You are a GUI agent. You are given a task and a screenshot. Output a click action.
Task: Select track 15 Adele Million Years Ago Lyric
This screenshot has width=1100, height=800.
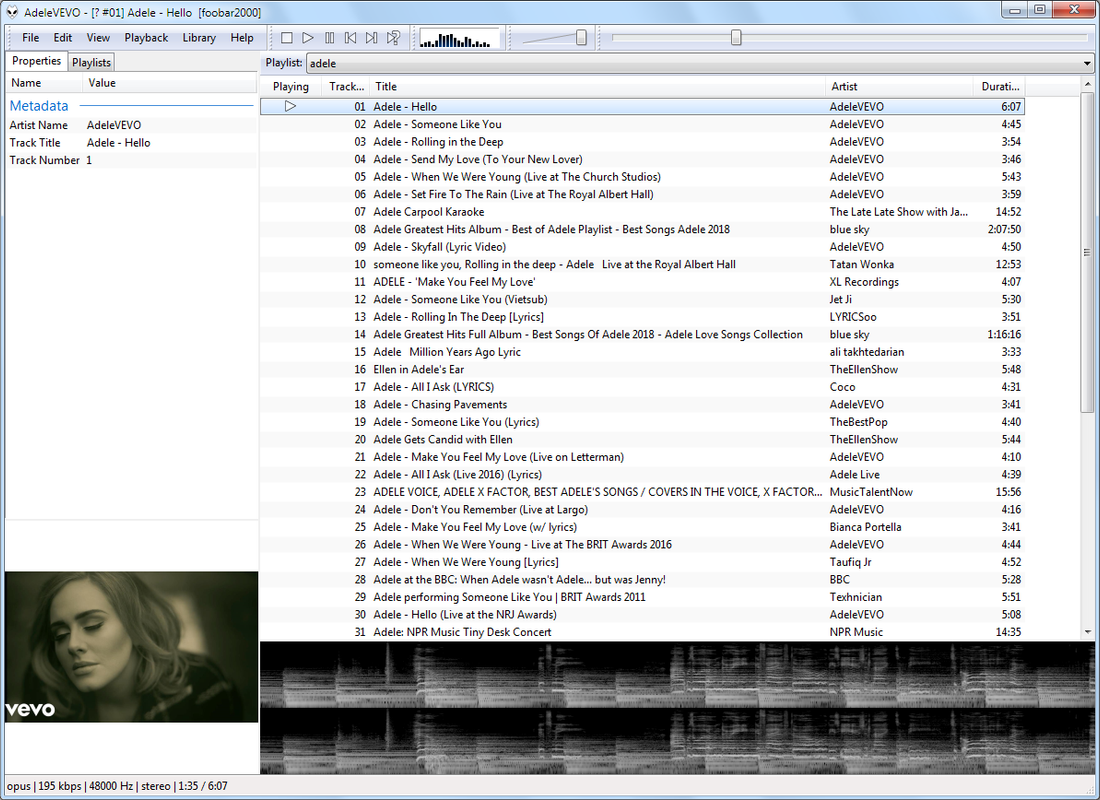tap(642, 352)
